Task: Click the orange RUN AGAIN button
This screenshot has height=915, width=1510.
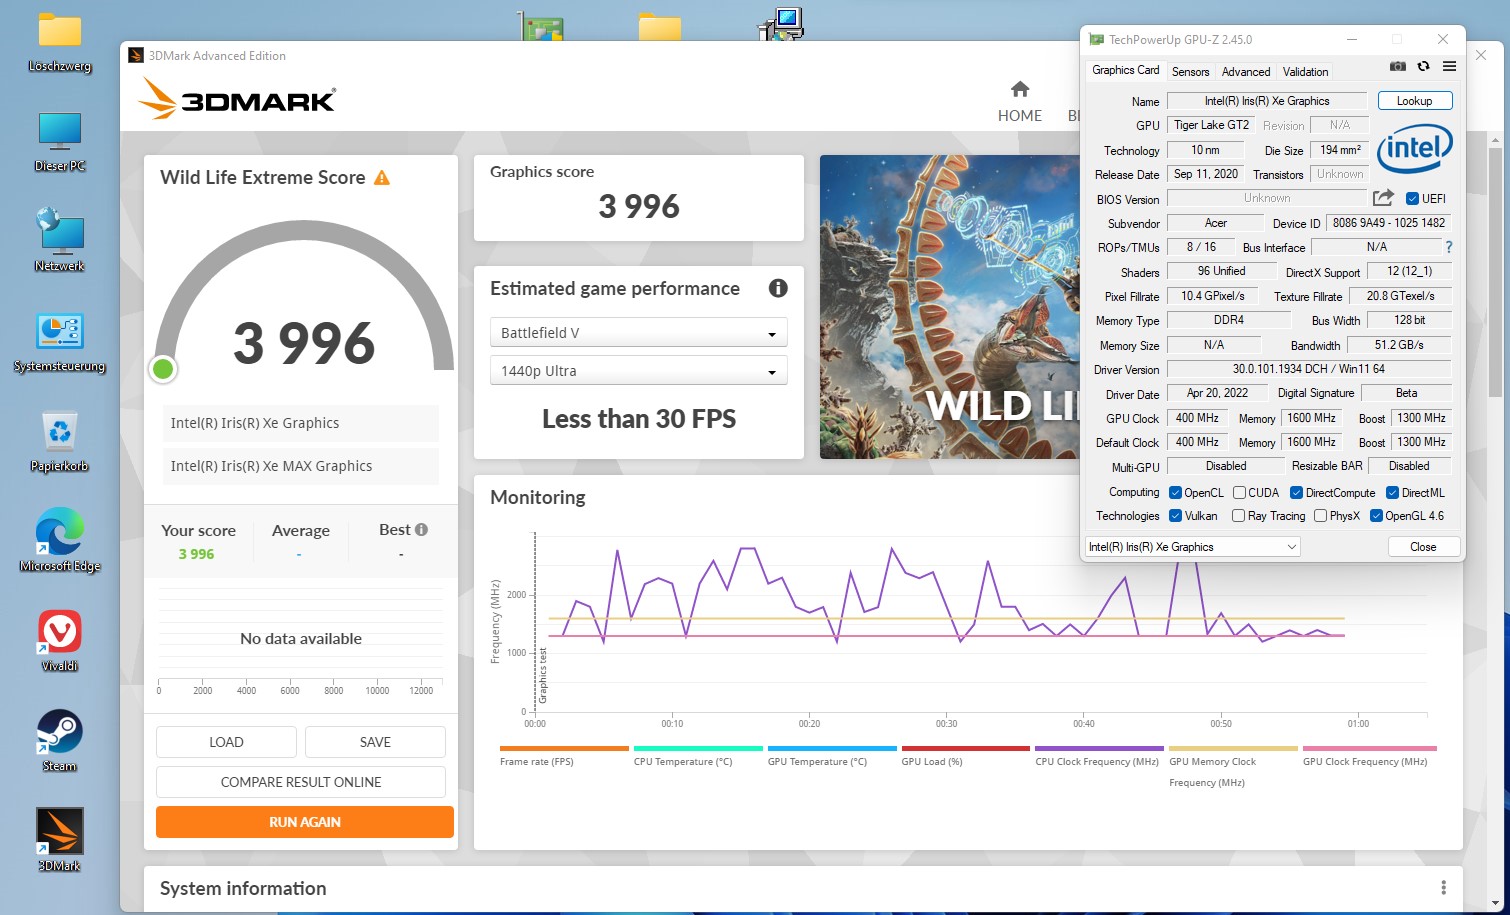Action: 305,822
